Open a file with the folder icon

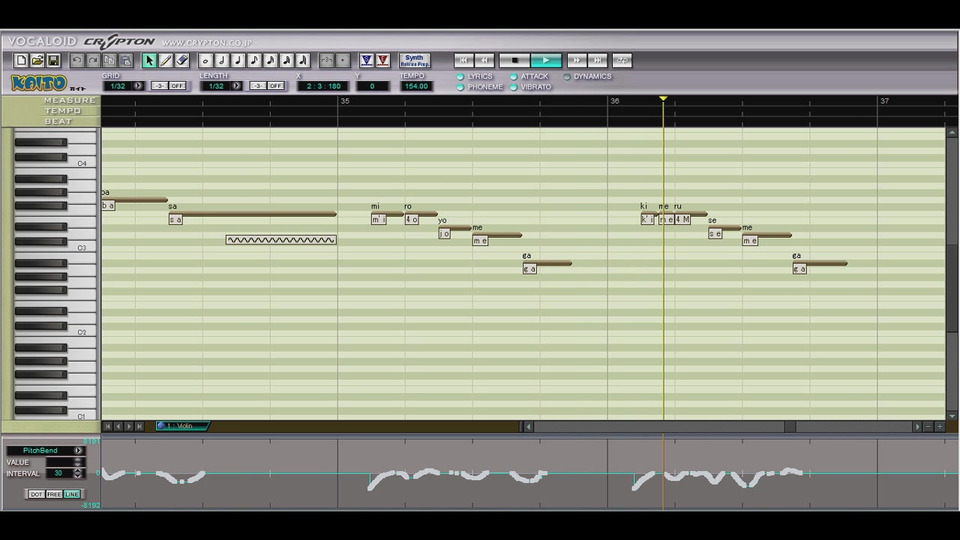pyautogui.click(x=37, y=60)
